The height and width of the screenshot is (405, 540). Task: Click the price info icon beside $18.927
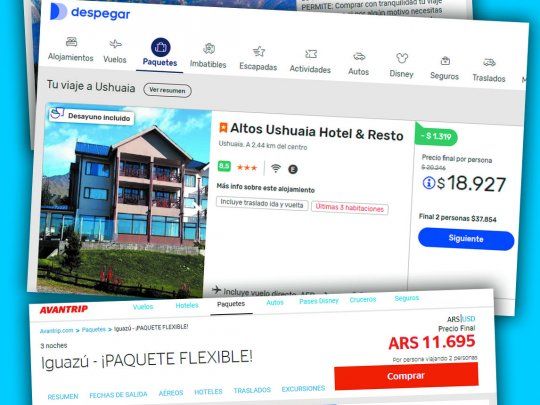(x=429, y=183)
